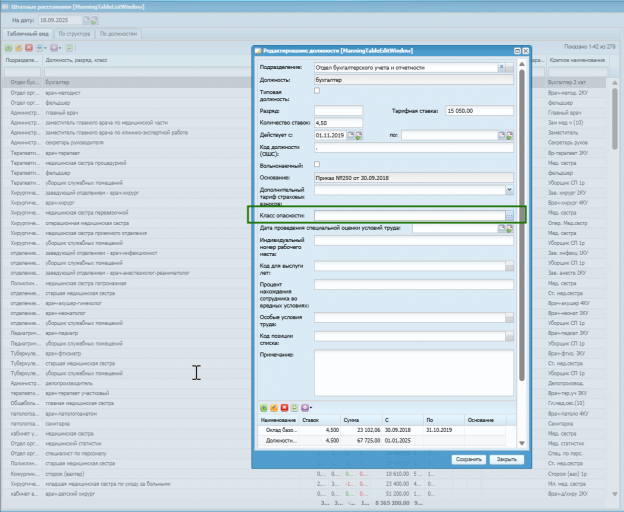Screen dimensions: 624x512
Task: Click set-date arrow icon beside На дату calendar
Action: (94, 20)
